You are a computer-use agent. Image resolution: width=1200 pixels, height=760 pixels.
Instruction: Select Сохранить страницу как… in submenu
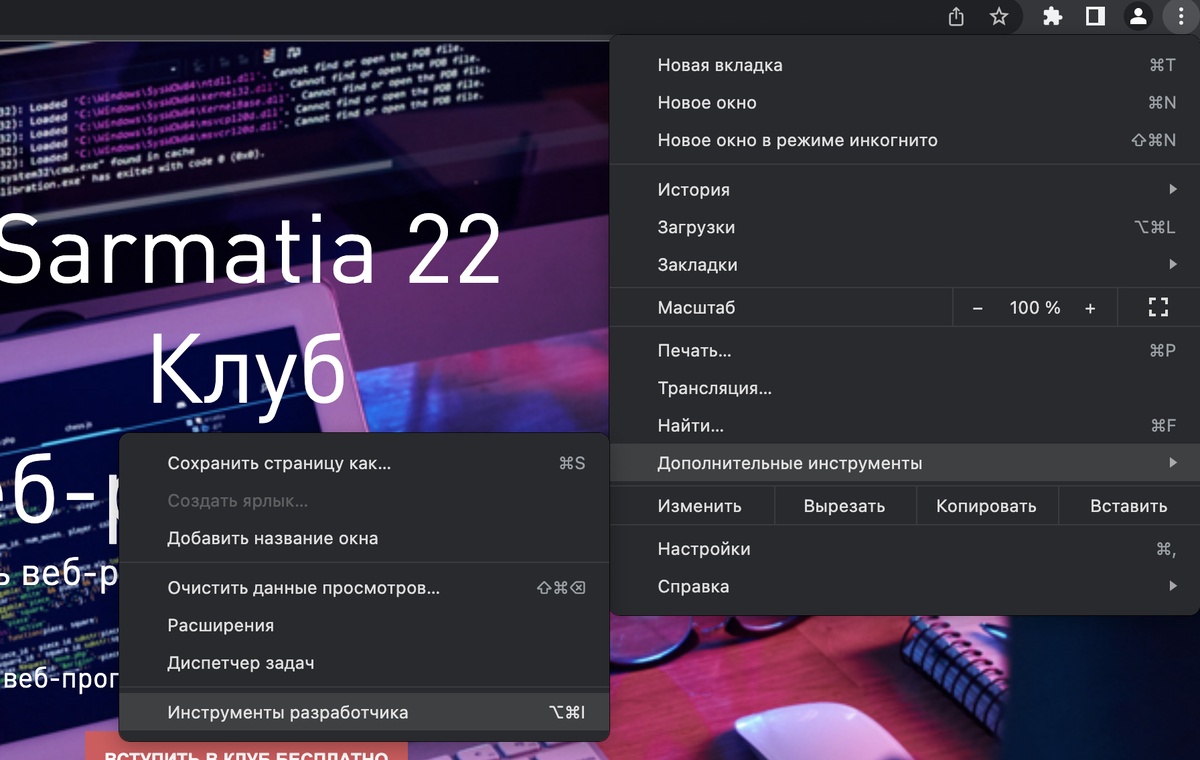tap(364, 464)
